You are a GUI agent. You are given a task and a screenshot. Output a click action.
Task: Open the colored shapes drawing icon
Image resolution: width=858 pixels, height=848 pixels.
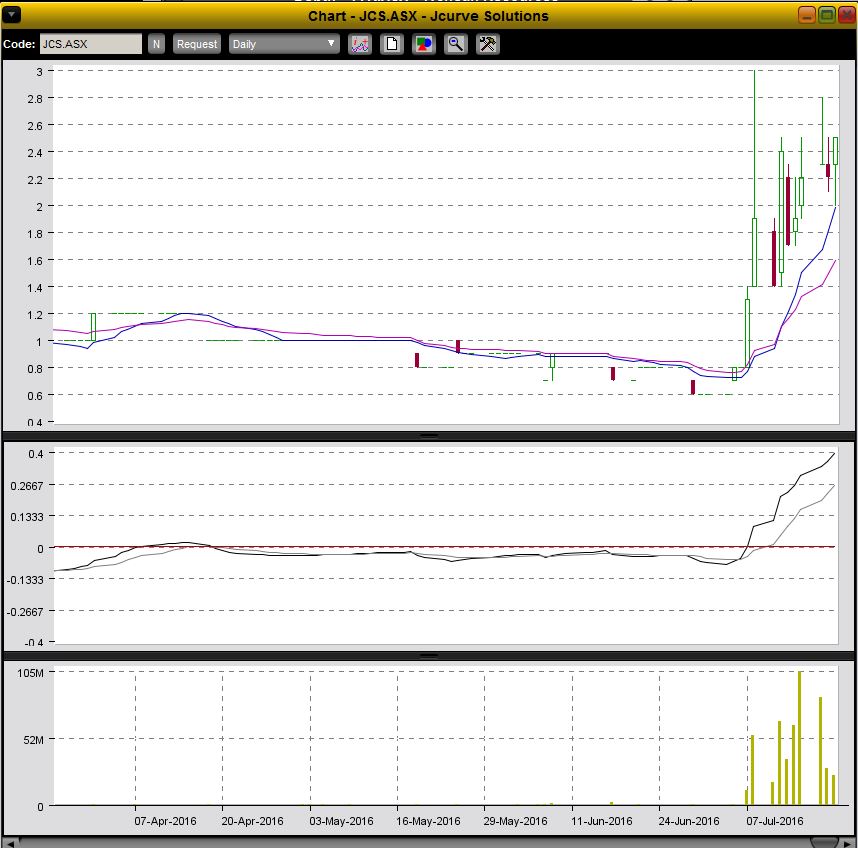[424, 44]
